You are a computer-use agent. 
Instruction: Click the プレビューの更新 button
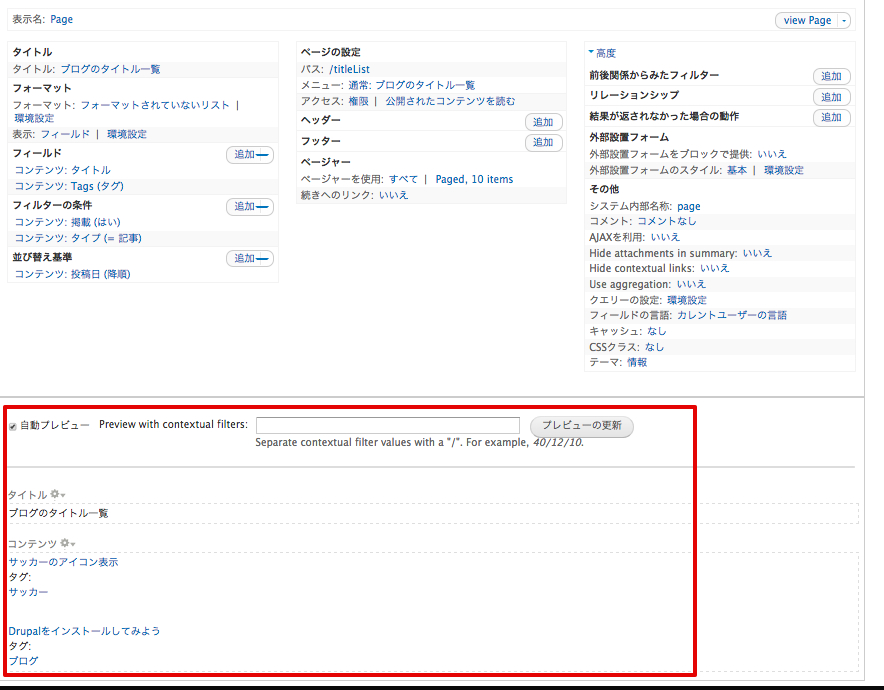pos(581,425)
